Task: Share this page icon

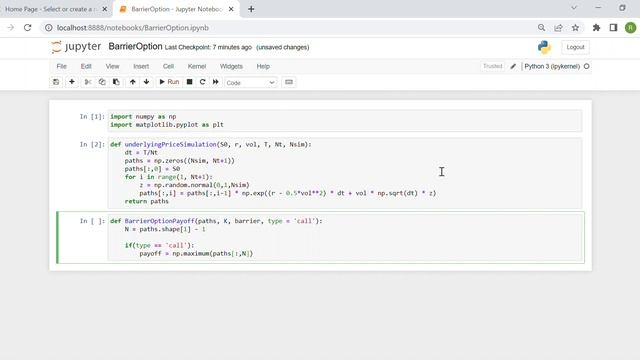Action: tap(558, 28)
